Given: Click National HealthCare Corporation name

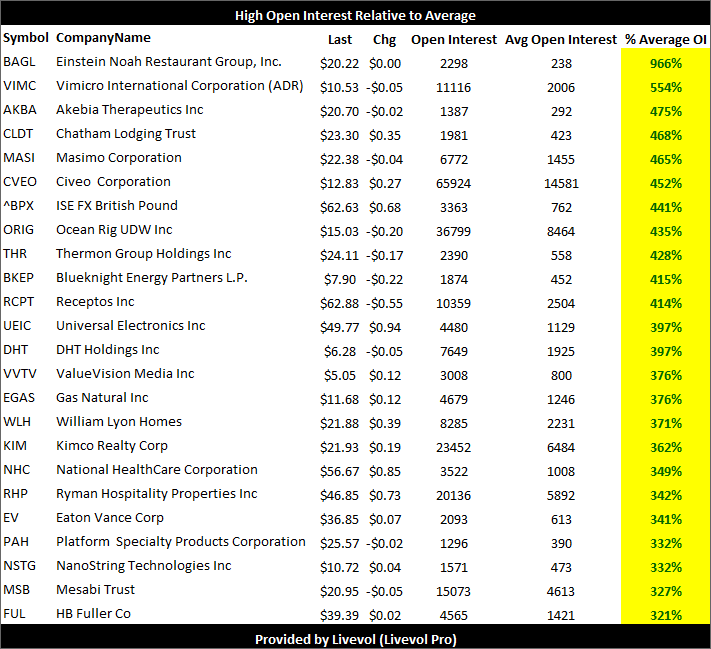Looking at the screenshot, I should [x=157, y=470].
